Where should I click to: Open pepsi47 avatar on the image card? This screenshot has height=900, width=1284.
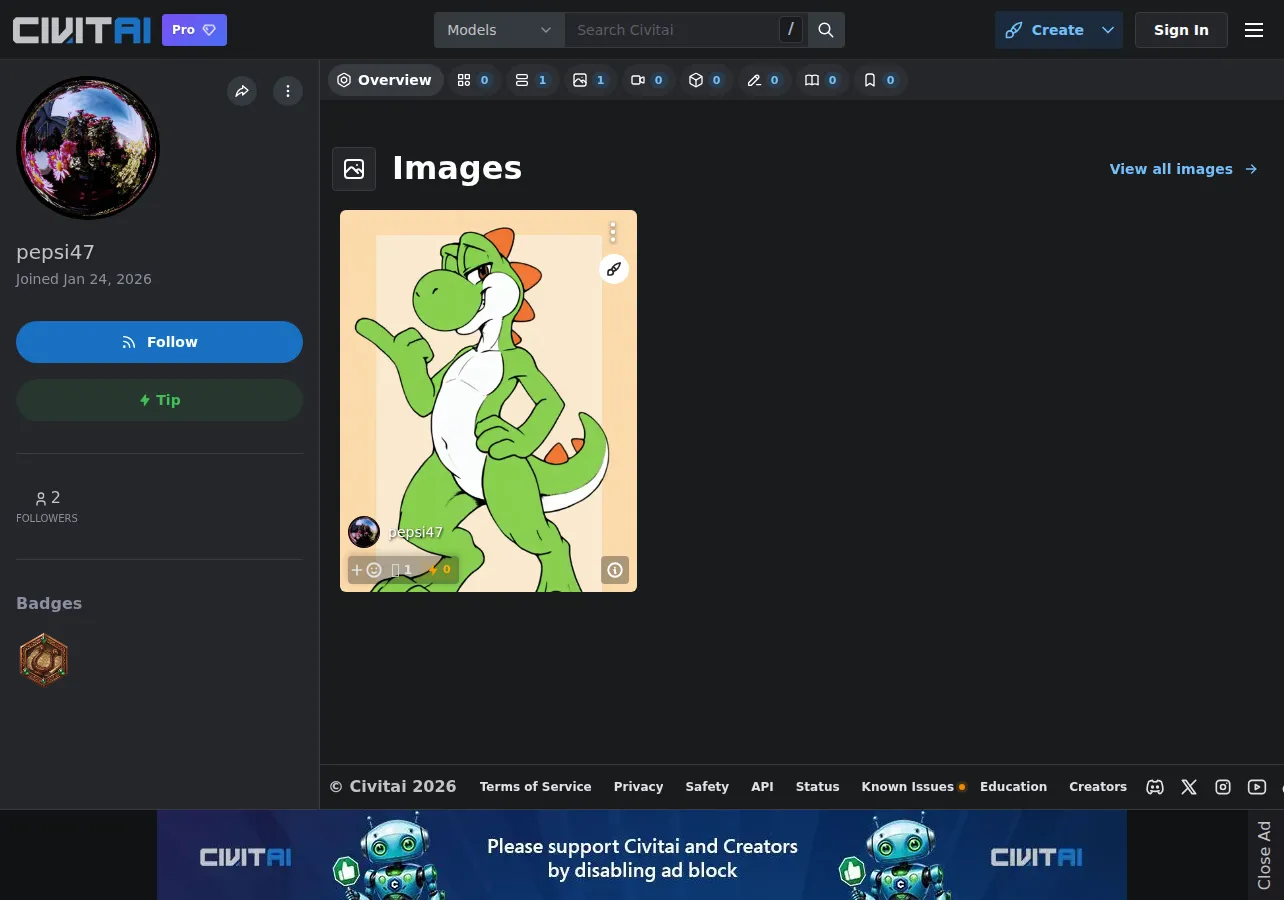364,532
